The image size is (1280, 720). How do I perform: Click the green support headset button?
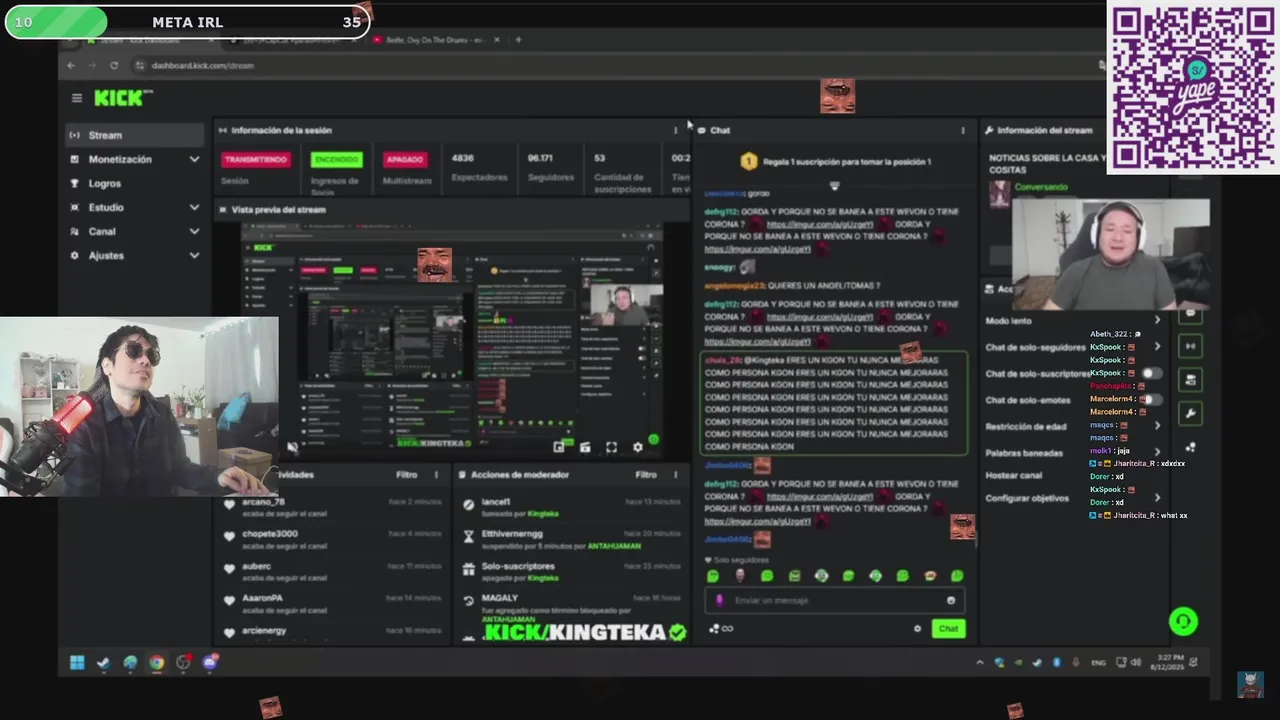(1183, 622)
